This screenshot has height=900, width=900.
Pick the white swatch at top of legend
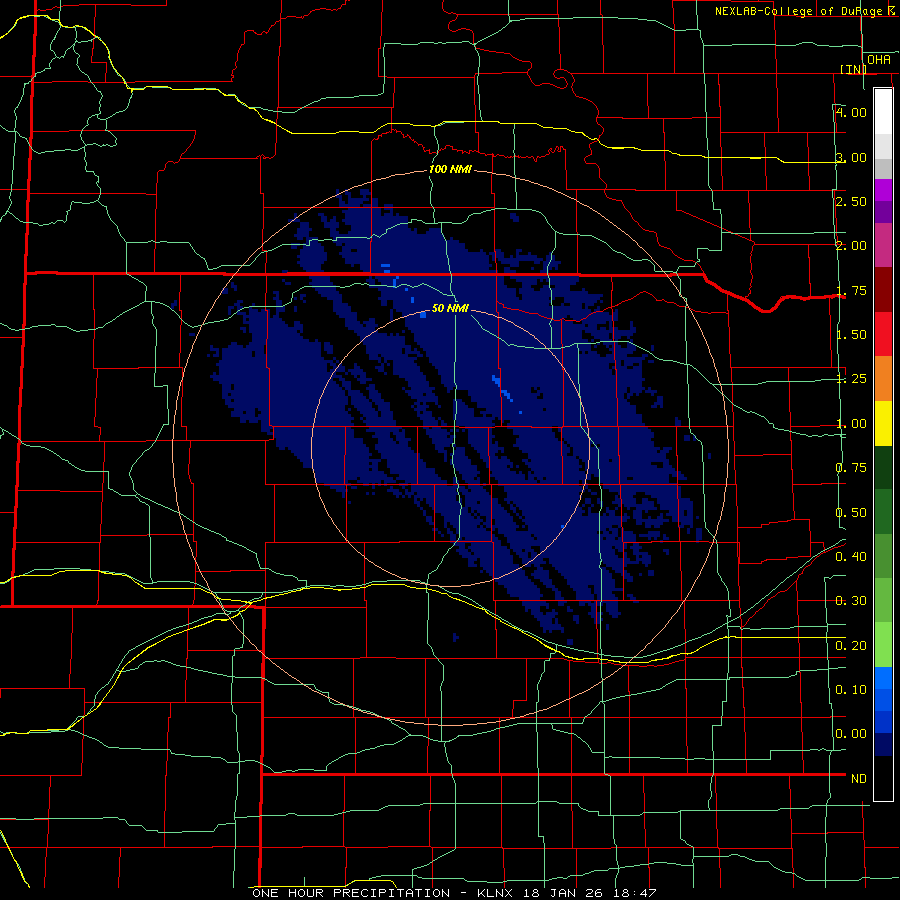(883, 112)
